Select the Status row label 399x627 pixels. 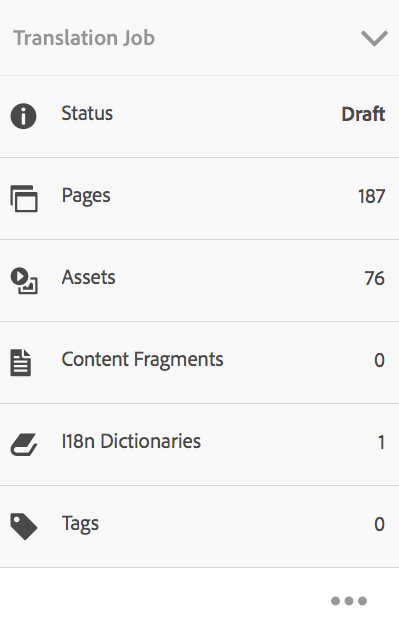tap(87, 113)
